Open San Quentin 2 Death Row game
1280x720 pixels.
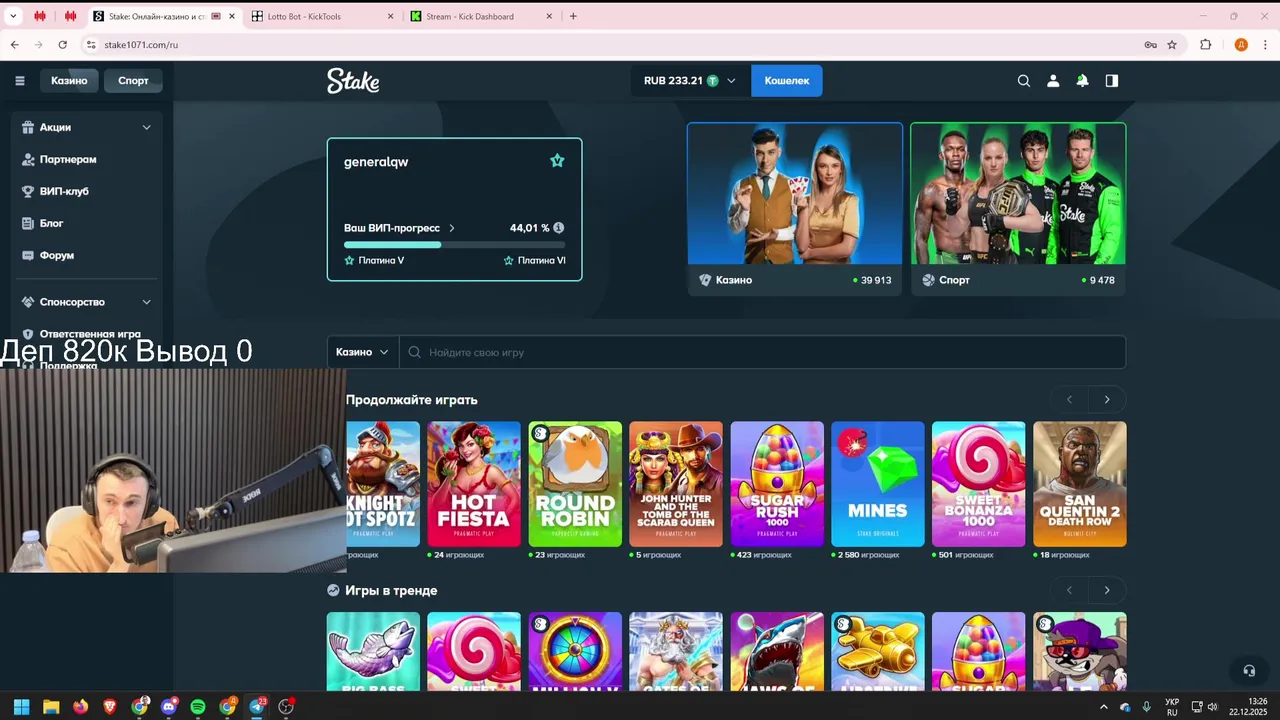1079,484
